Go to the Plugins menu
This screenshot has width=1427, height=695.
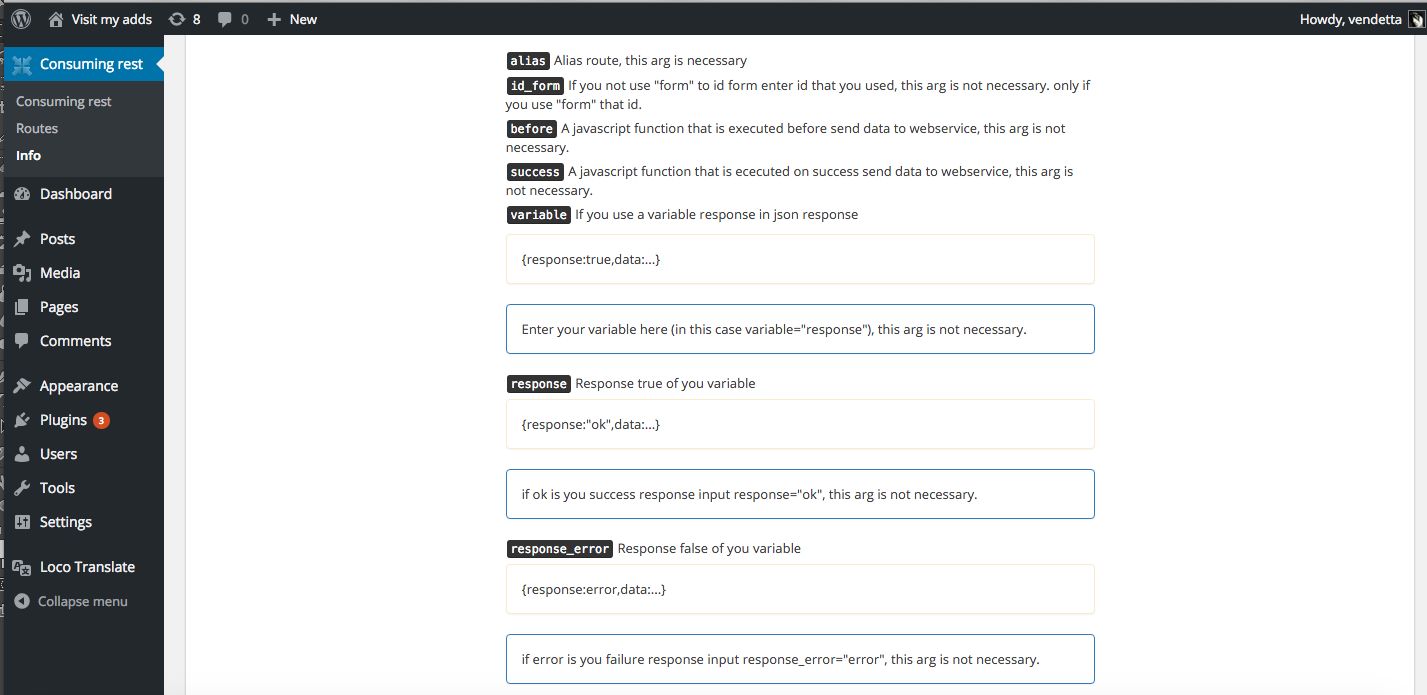point(63,420)
